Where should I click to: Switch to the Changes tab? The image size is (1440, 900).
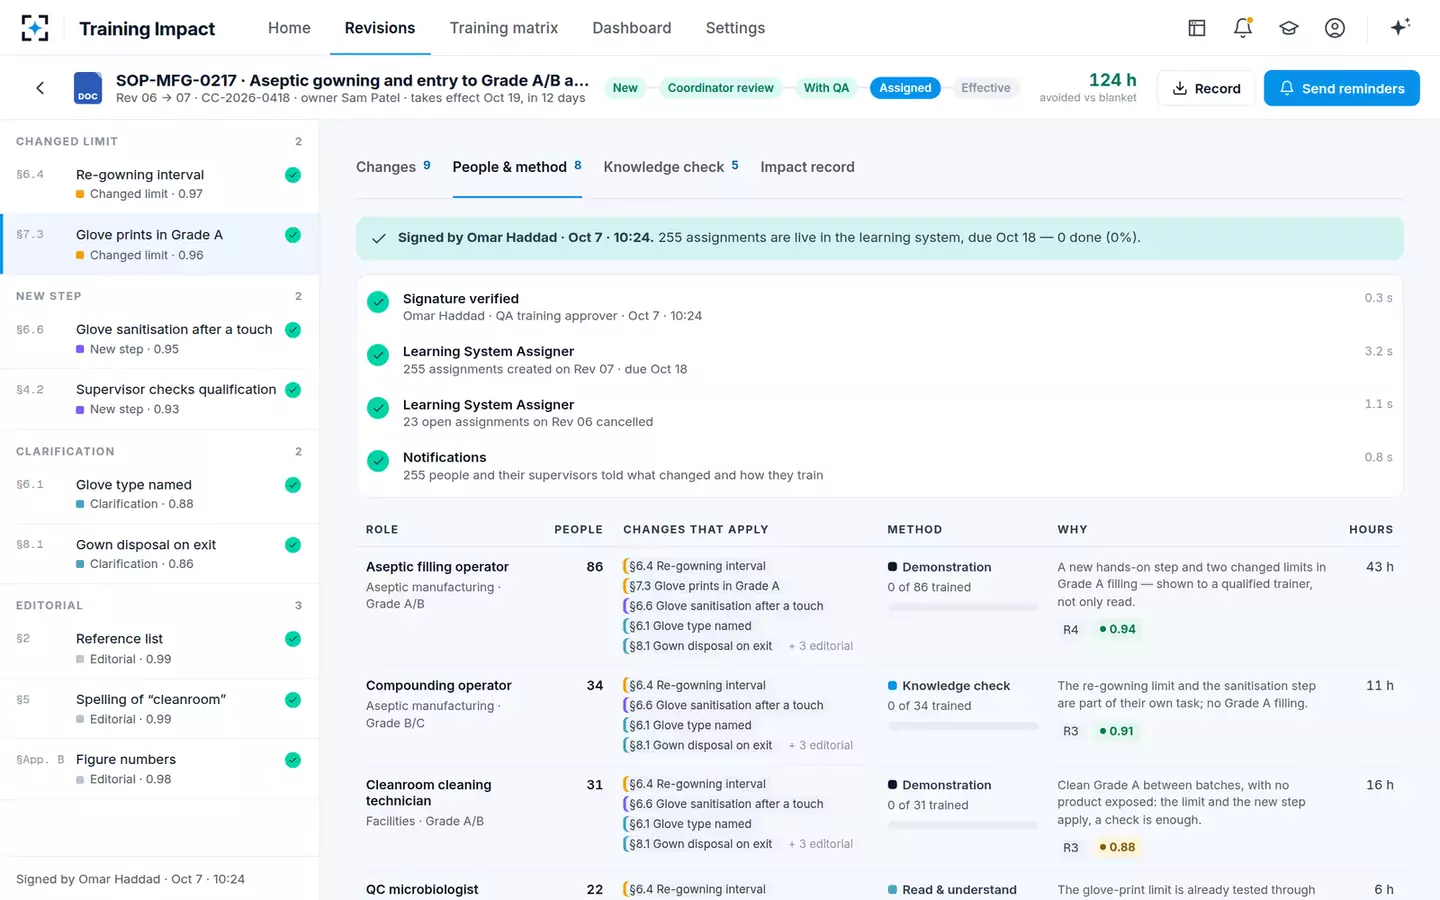click(x=393, y=167)
